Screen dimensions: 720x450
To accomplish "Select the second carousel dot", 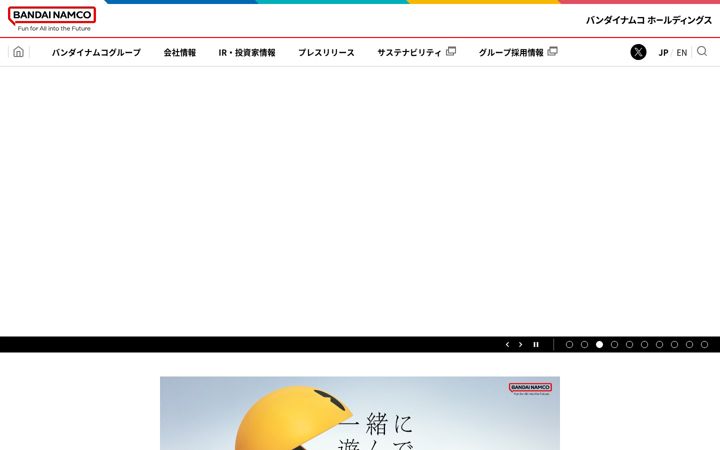I will [585, 344].
